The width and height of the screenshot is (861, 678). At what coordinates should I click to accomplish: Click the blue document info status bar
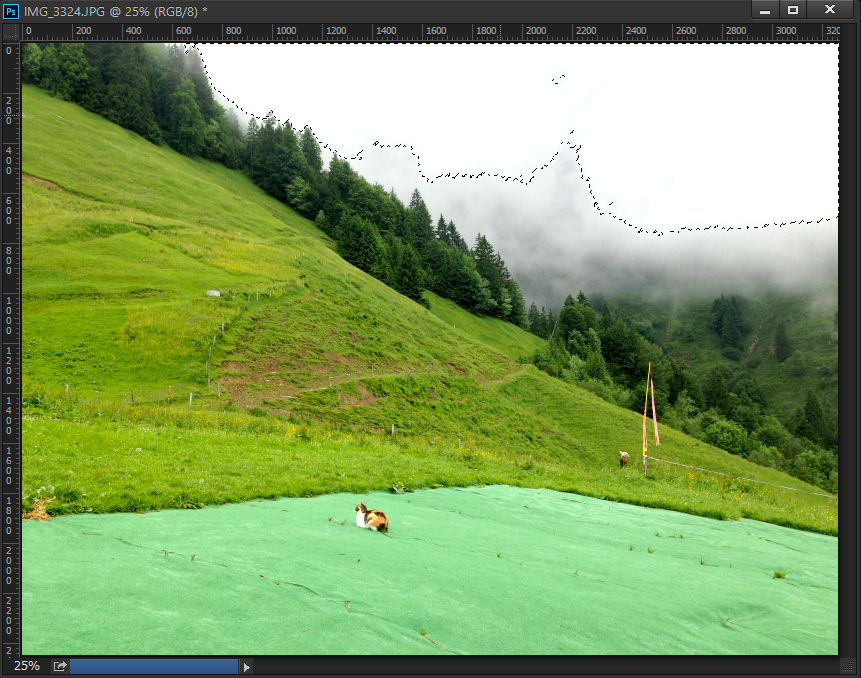click(154, 666)
